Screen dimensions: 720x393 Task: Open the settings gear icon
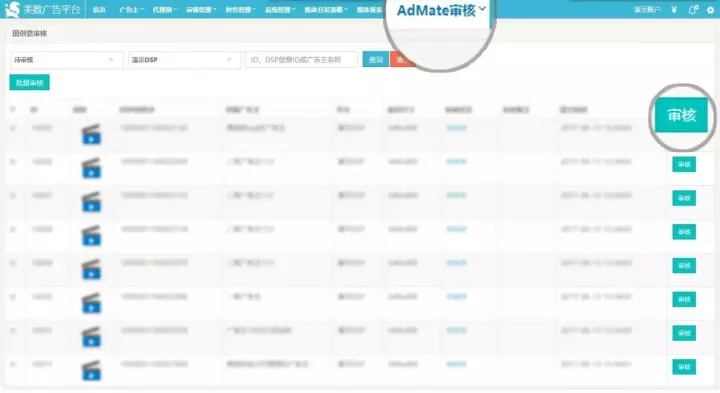pyautogui.click(x=710, y=9)
